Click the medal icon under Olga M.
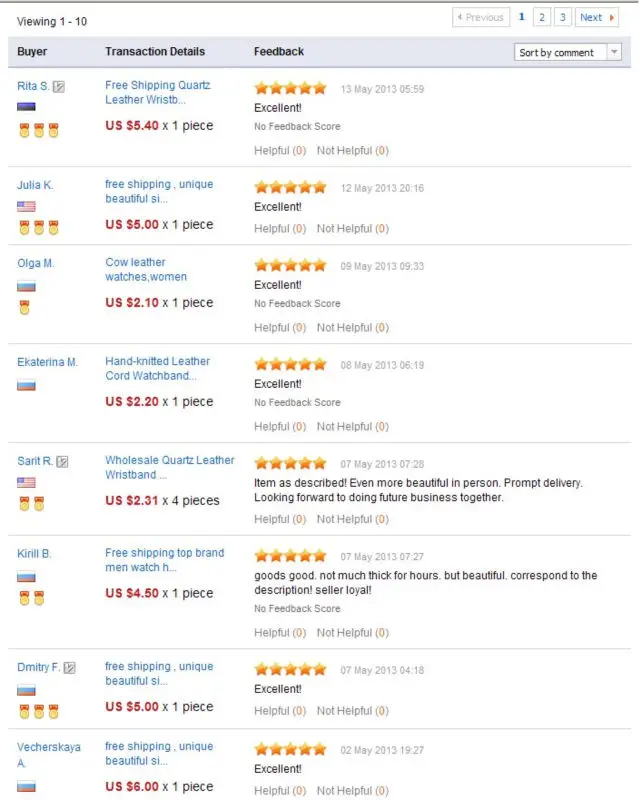This screenshot has width=639, height=800. click(x=24, y=307)
